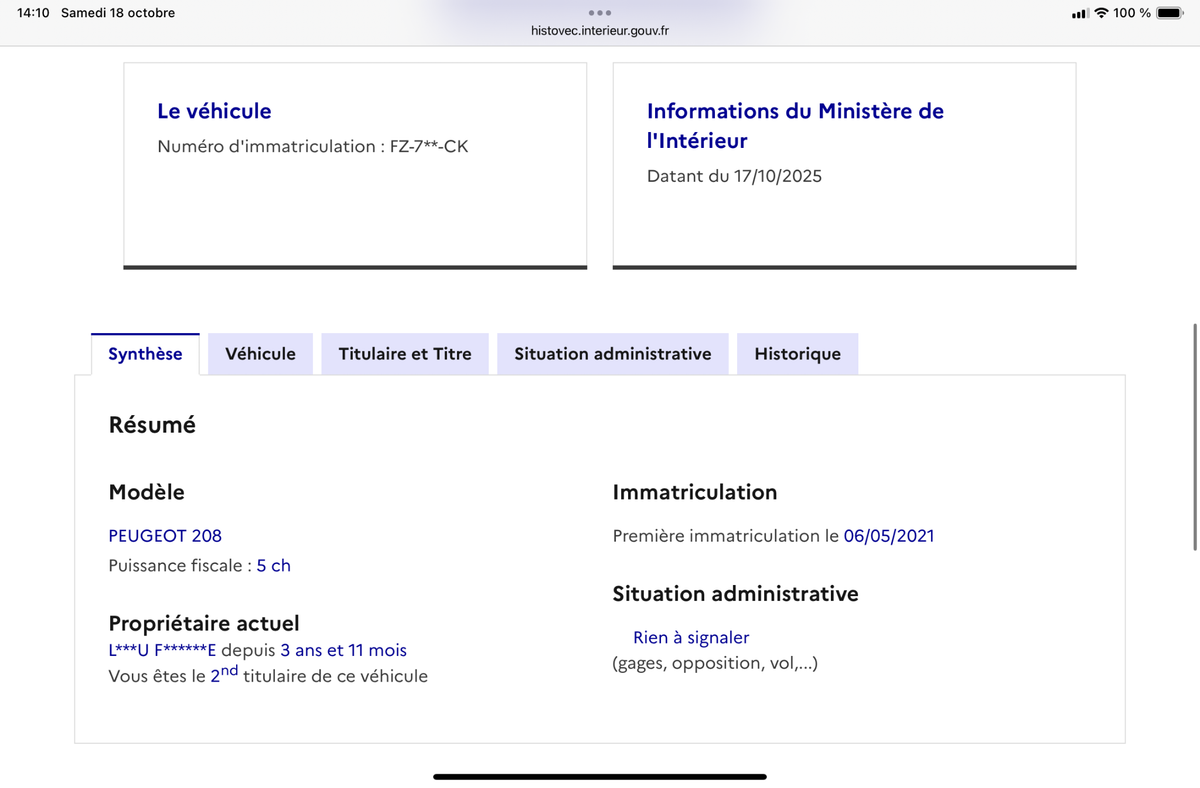
Task: Click the Rien à signaler status
Action: [690, 638]
